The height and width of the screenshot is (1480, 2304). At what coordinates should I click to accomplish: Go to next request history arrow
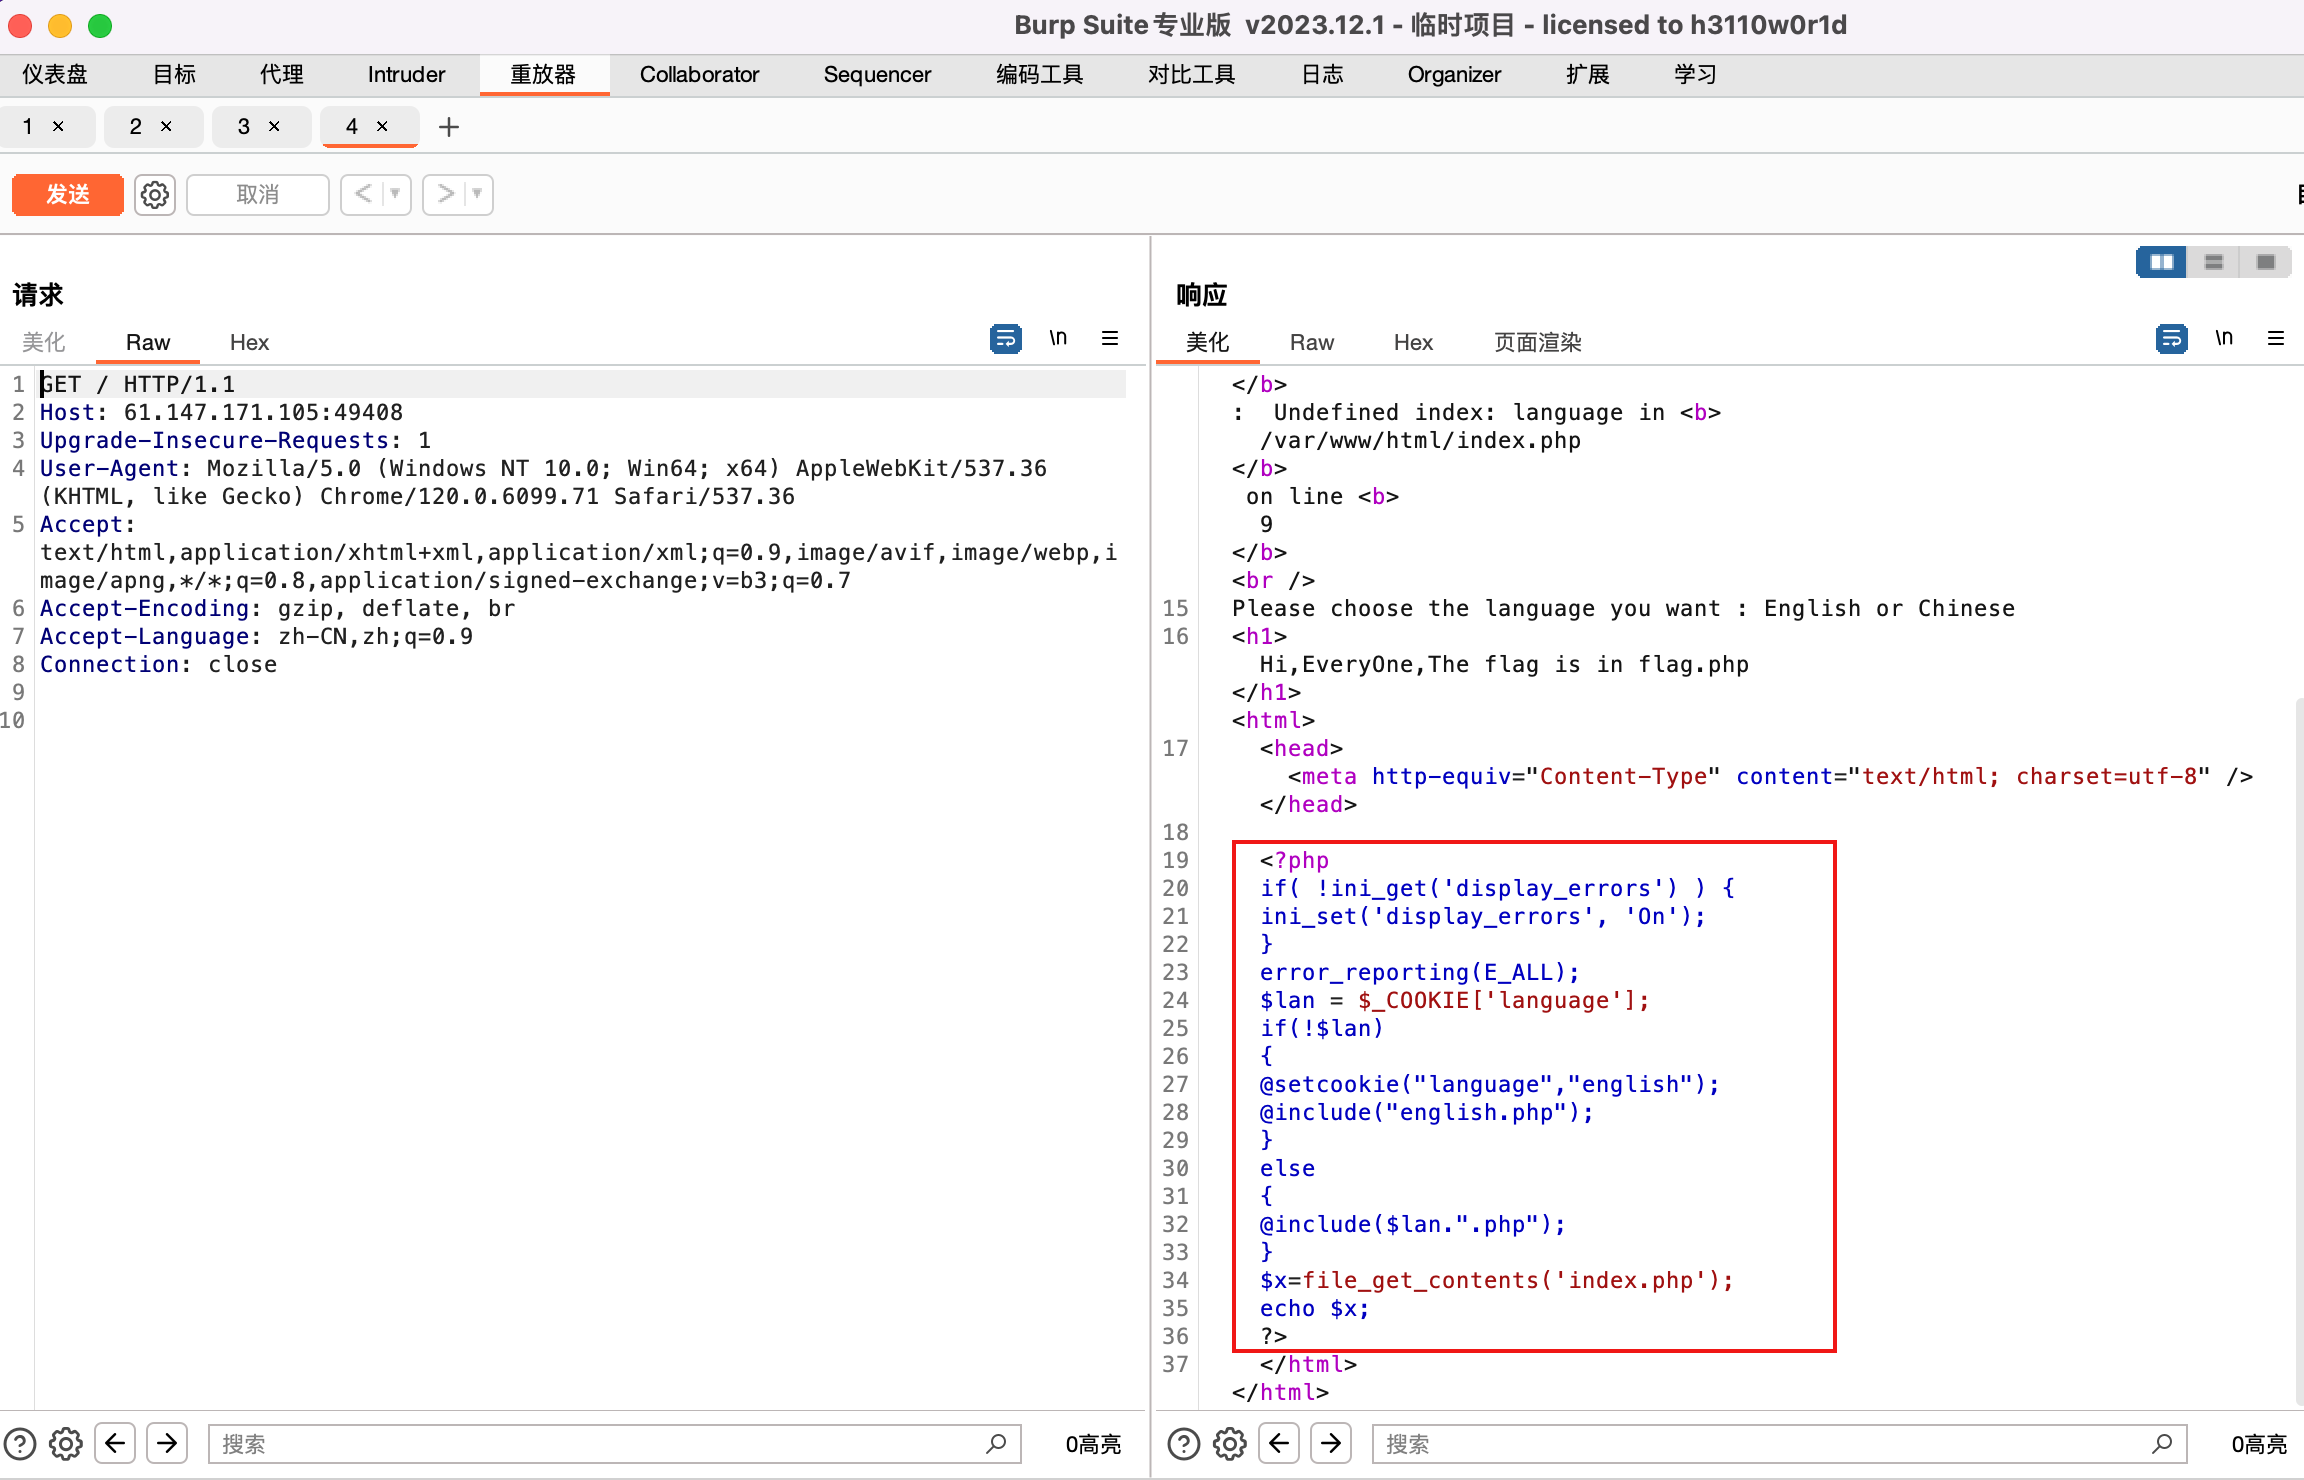(x=446, y=194)
